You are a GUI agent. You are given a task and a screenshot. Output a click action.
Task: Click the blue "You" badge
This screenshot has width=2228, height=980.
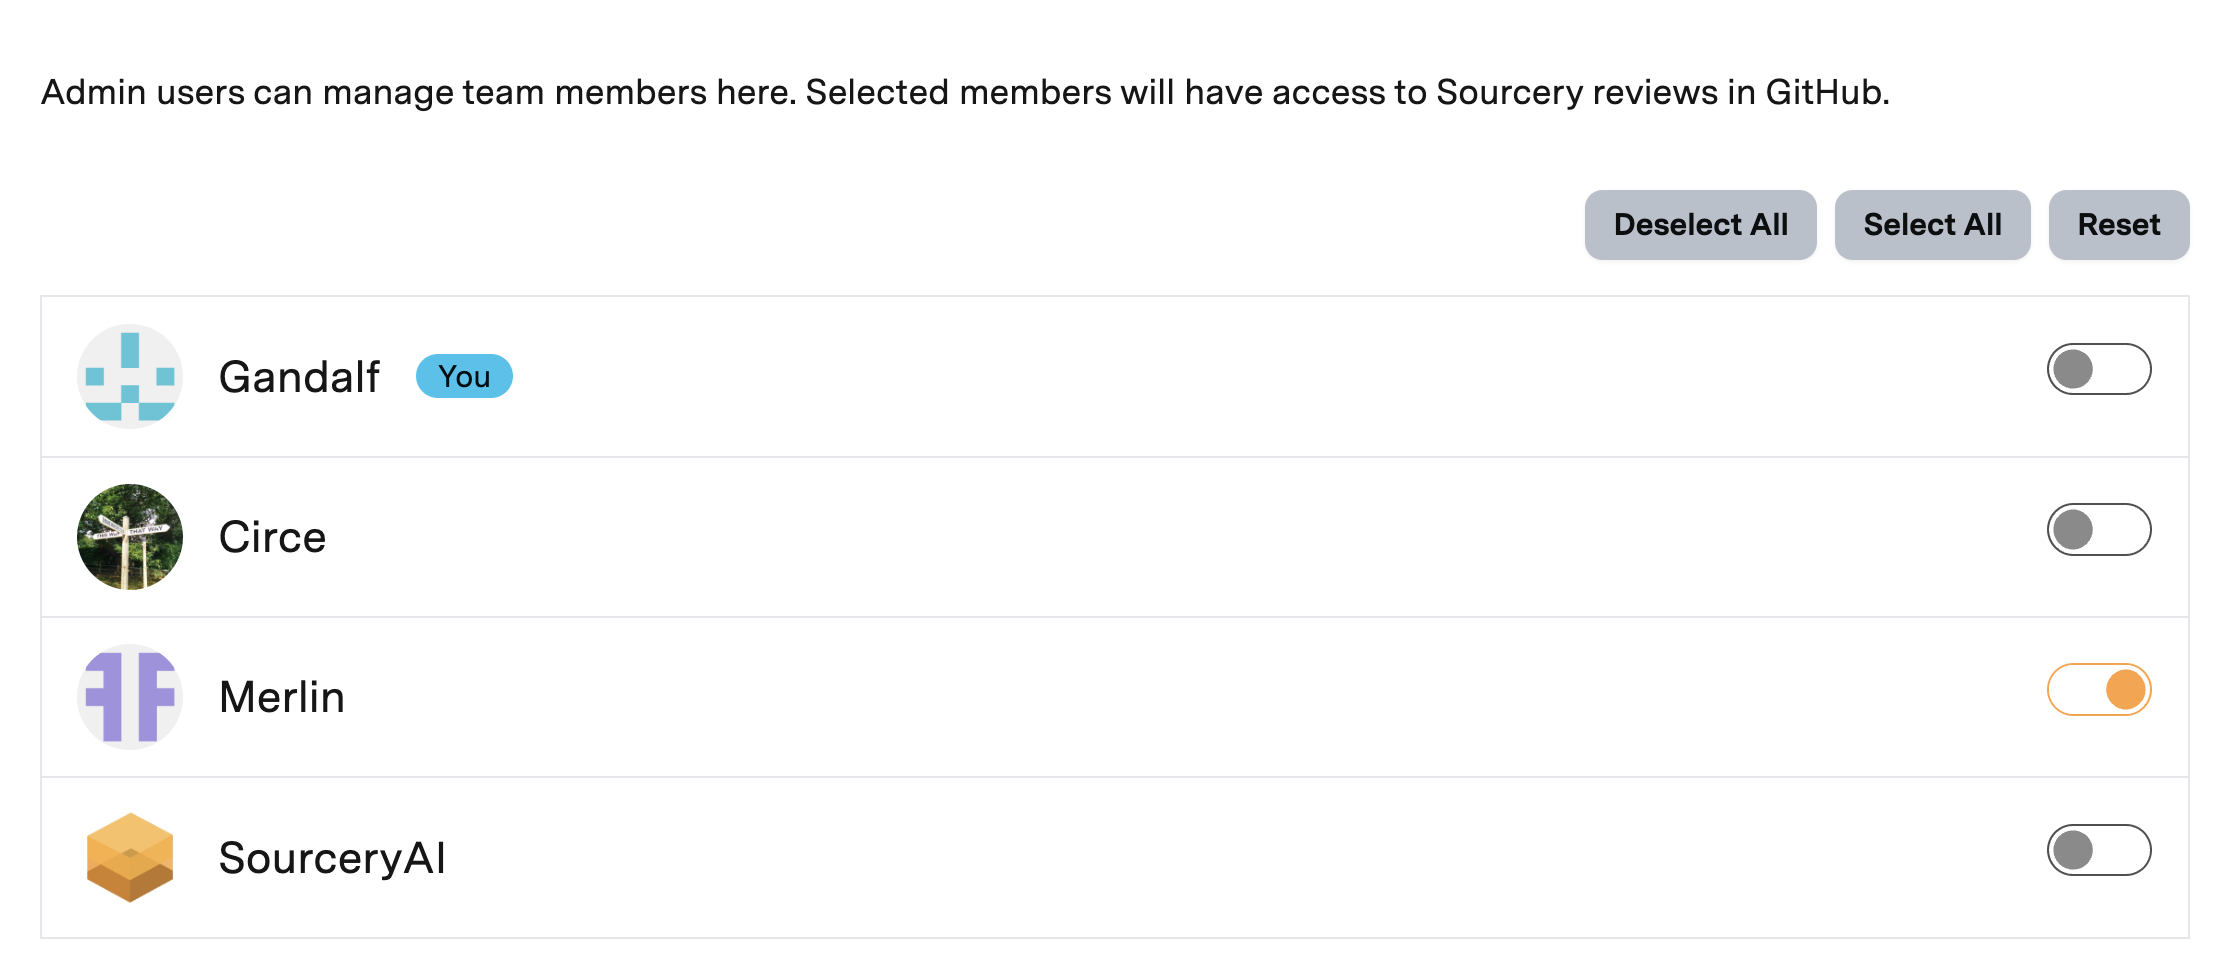(x=464, y=377)
